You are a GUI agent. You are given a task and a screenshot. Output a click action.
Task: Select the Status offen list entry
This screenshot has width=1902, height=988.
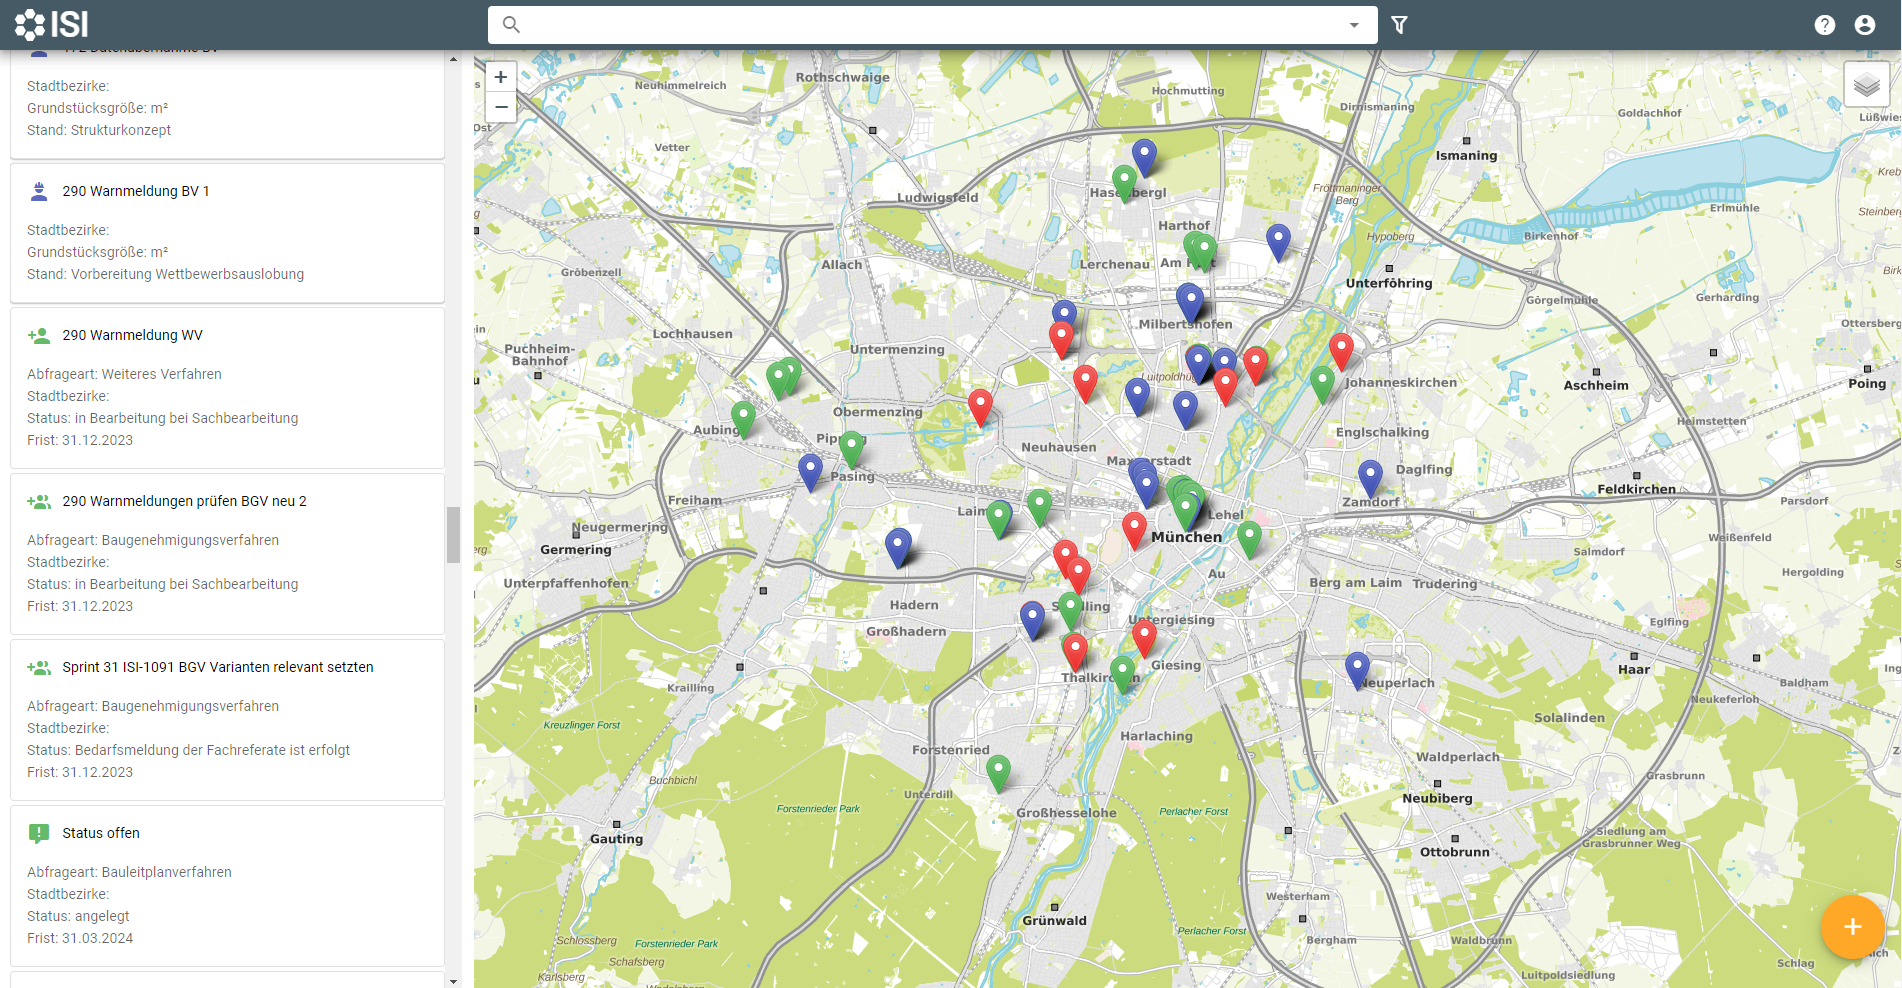(101, 833)
